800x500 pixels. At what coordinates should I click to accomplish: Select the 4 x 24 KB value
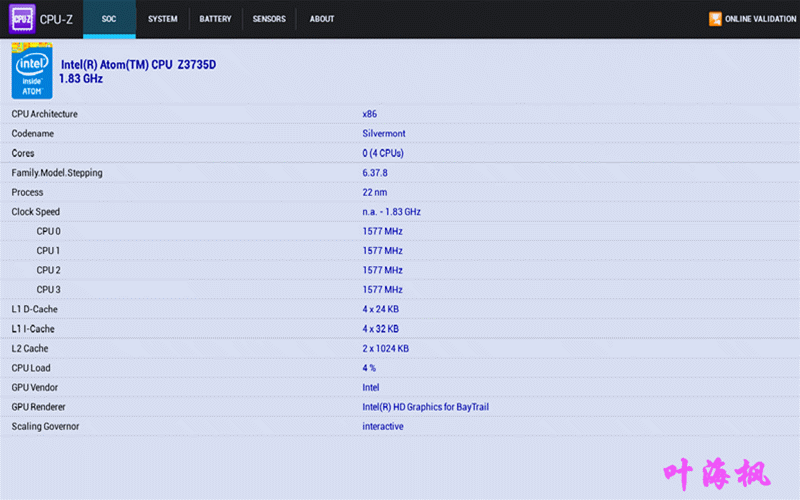coord(381,309)
